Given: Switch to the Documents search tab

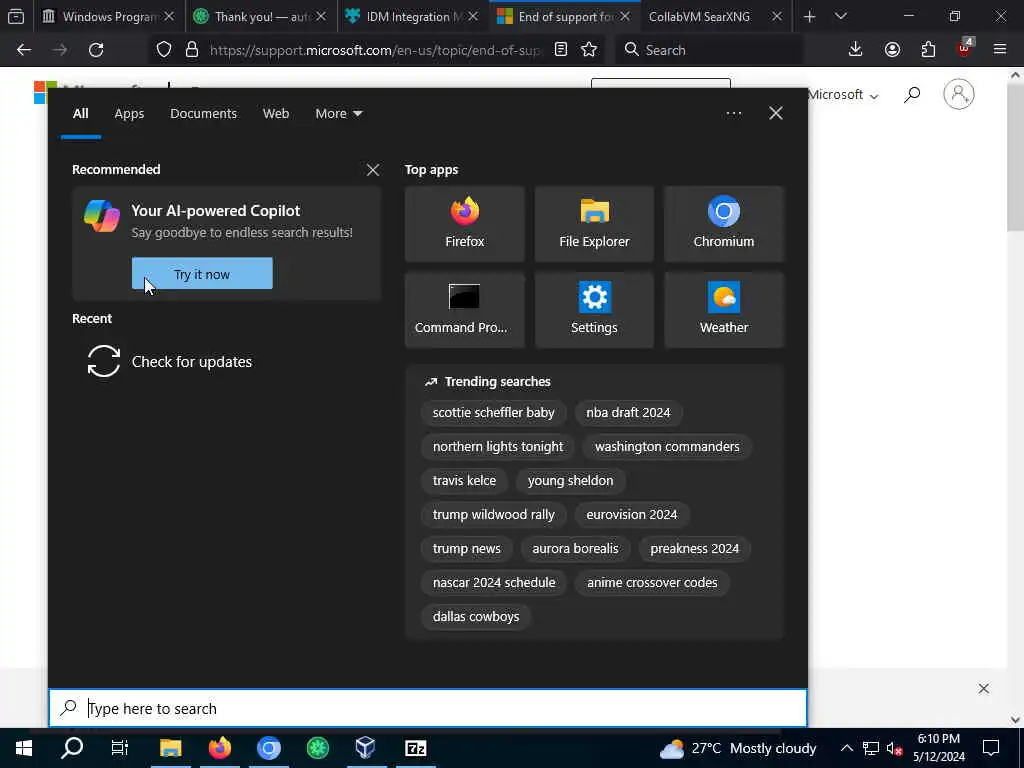Looking at the screenshot, I should coord(203,114).
